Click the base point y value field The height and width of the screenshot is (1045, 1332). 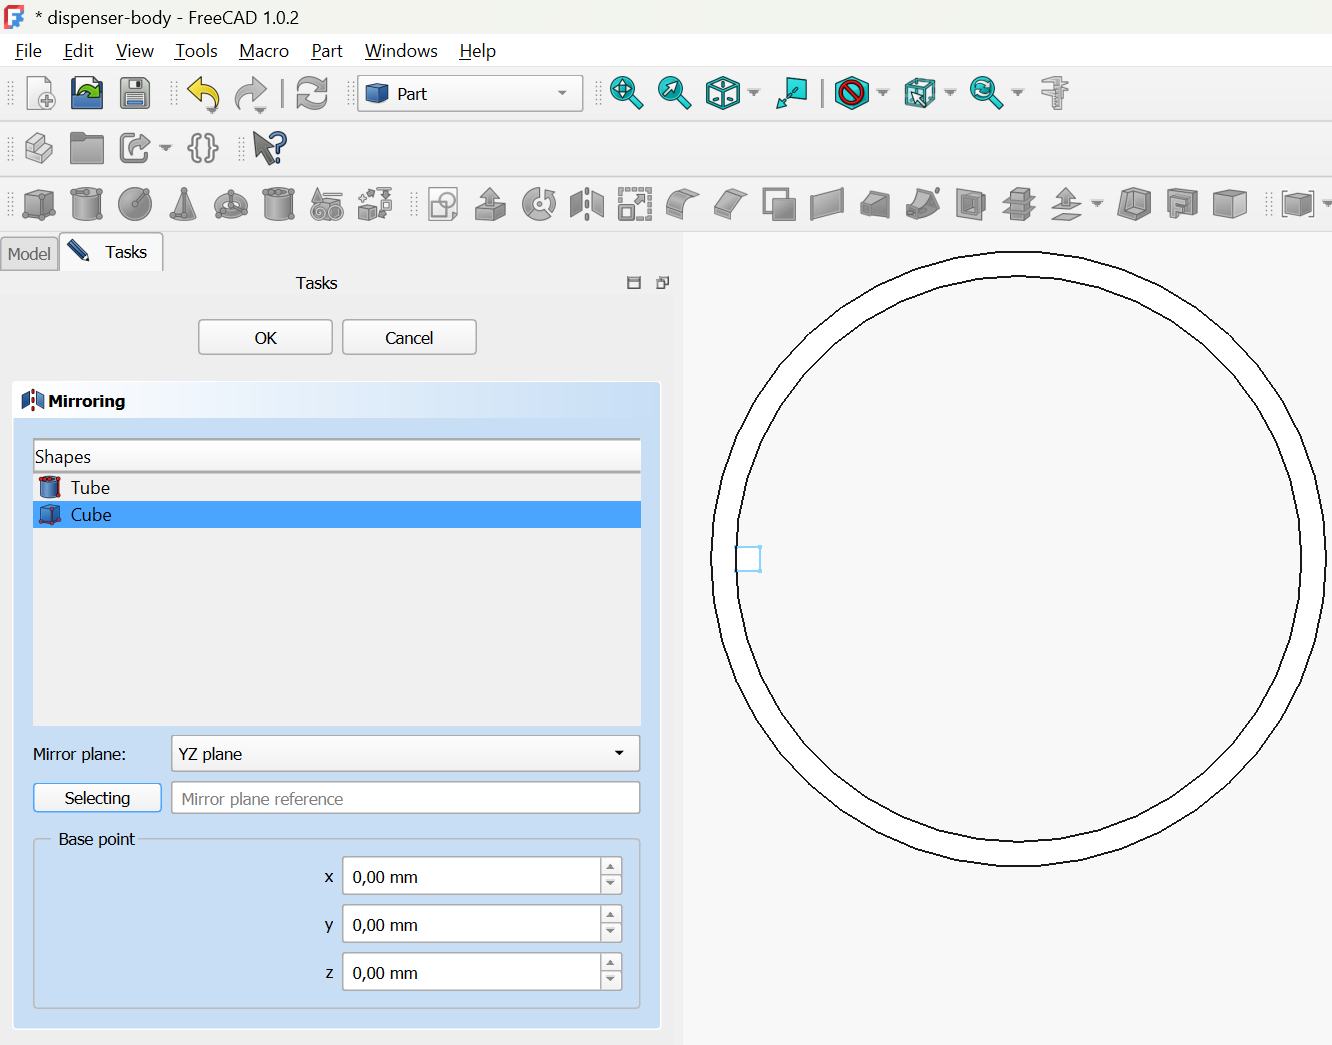(471, 924)
